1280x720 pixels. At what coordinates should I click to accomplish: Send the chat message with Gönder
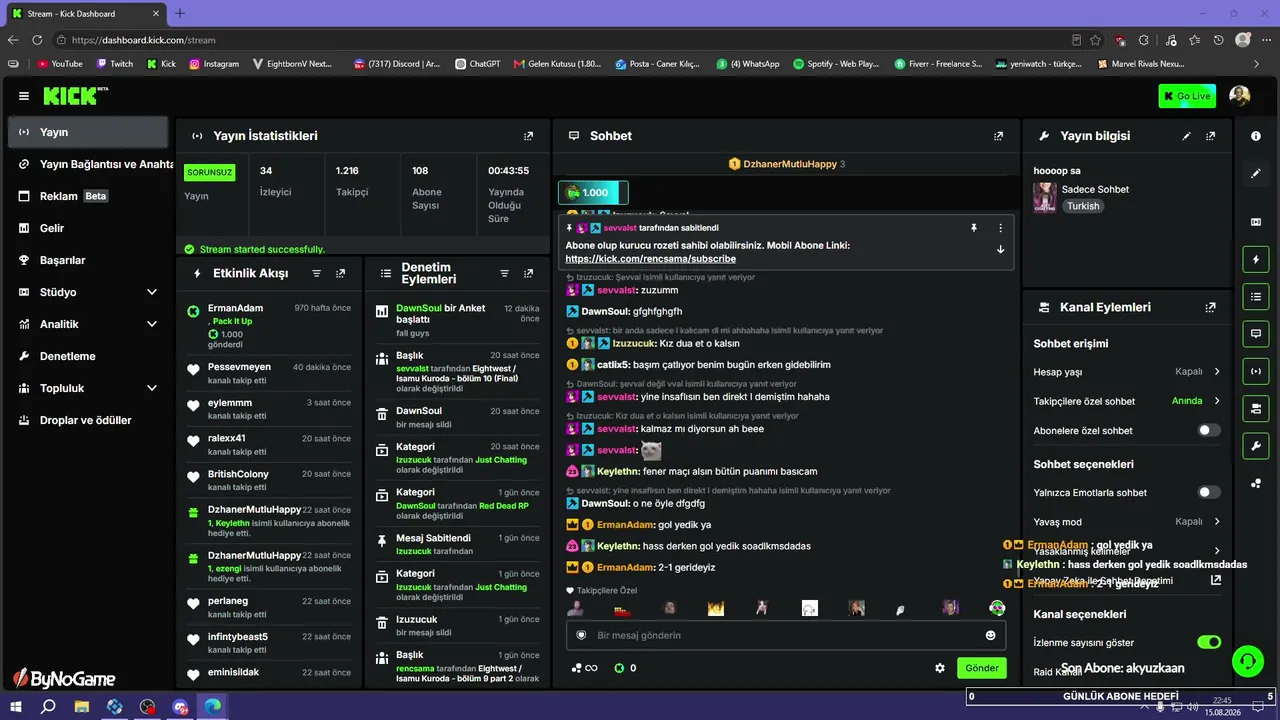981,668
